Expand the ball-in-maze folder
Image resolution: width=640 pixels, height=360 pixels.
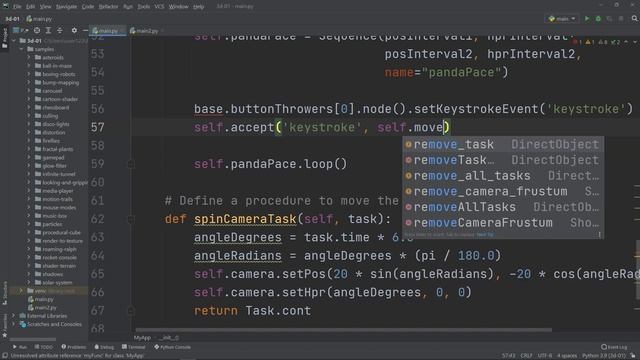click(x=29, y=66)
